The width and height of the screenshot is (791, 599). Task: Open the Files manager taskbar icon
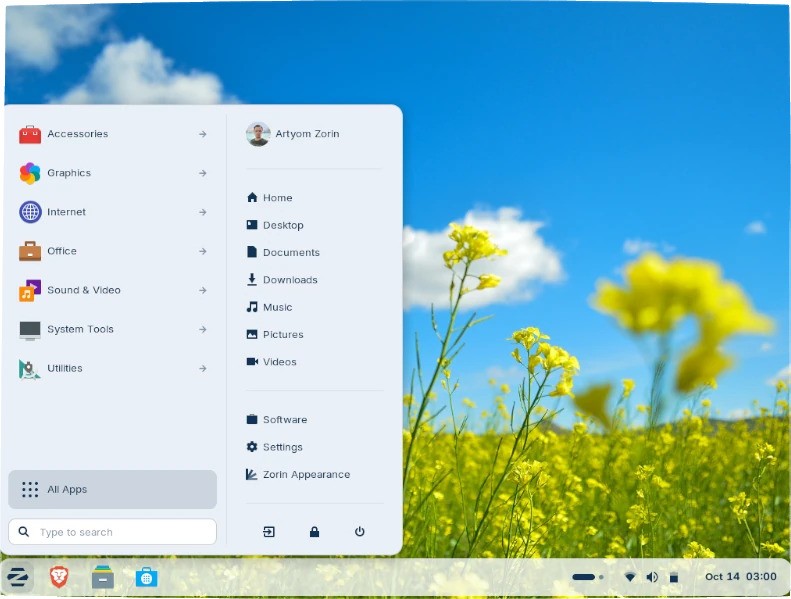coord(102,577)
